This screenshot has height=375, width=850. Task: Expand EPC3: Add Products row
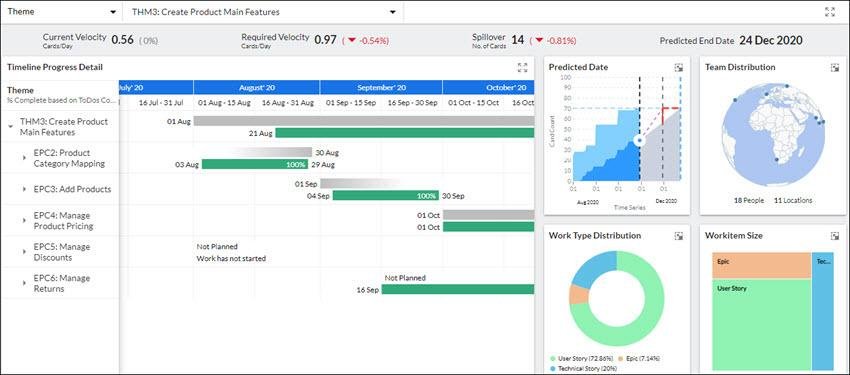(x=24, y=189)
